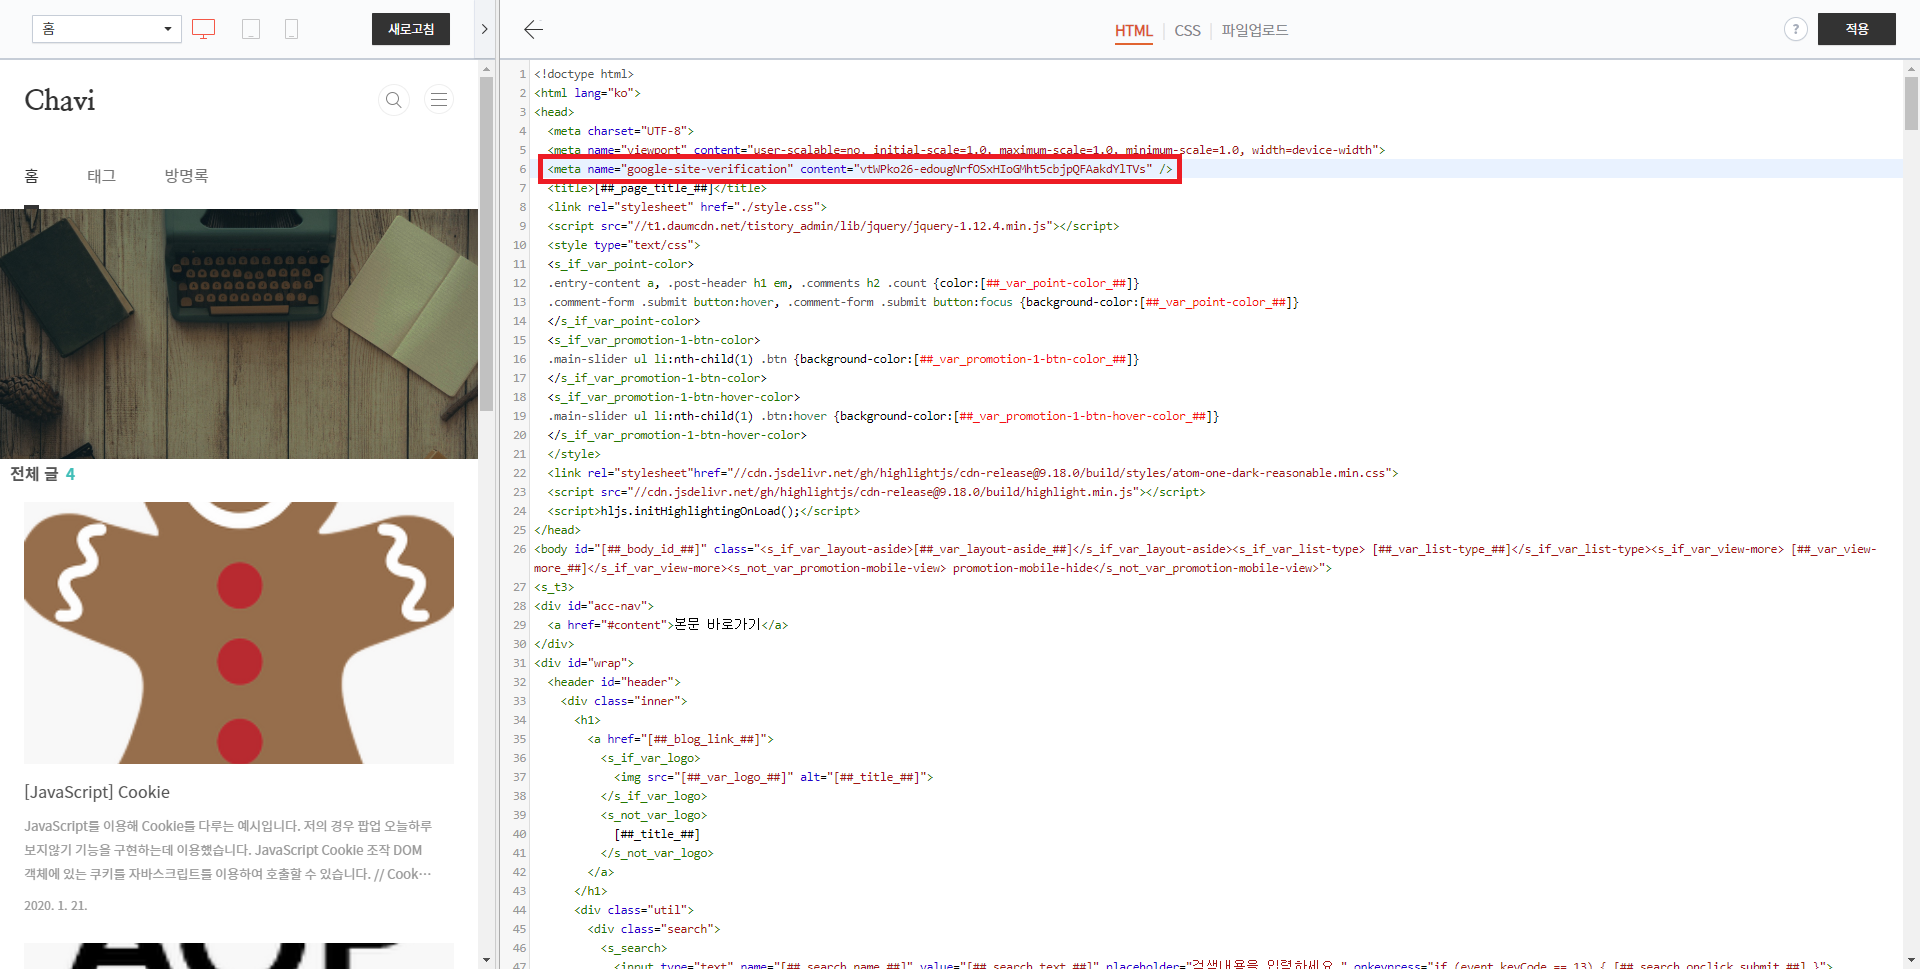Select 방명록 in blog navigation
Image resolution: width=1920 pixels, height=969 pixels.
tap(186, 176)
